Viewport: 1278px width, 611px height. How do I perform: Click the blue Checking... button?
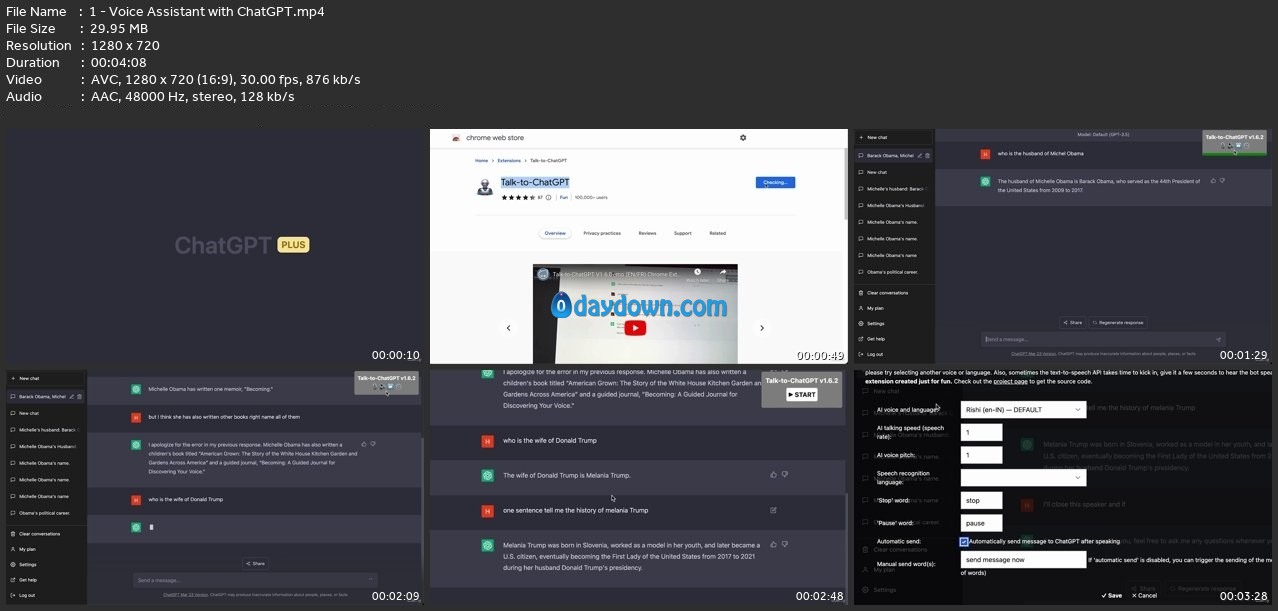775,183
